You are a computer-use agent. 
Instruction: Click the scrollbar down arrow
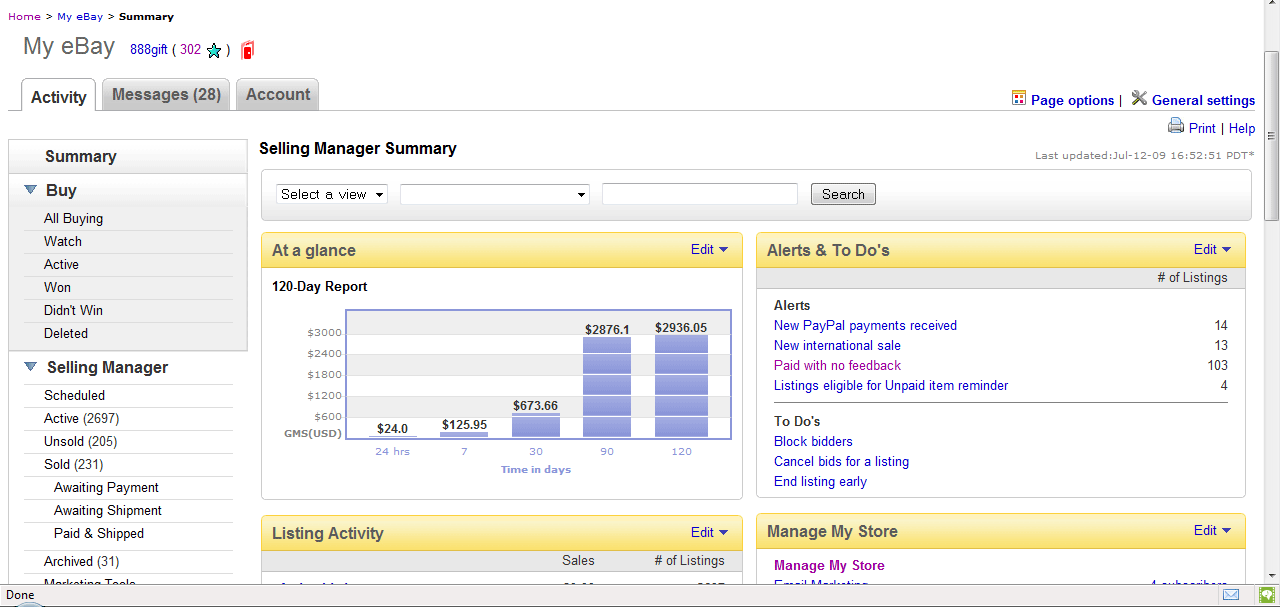point(1271,575)
